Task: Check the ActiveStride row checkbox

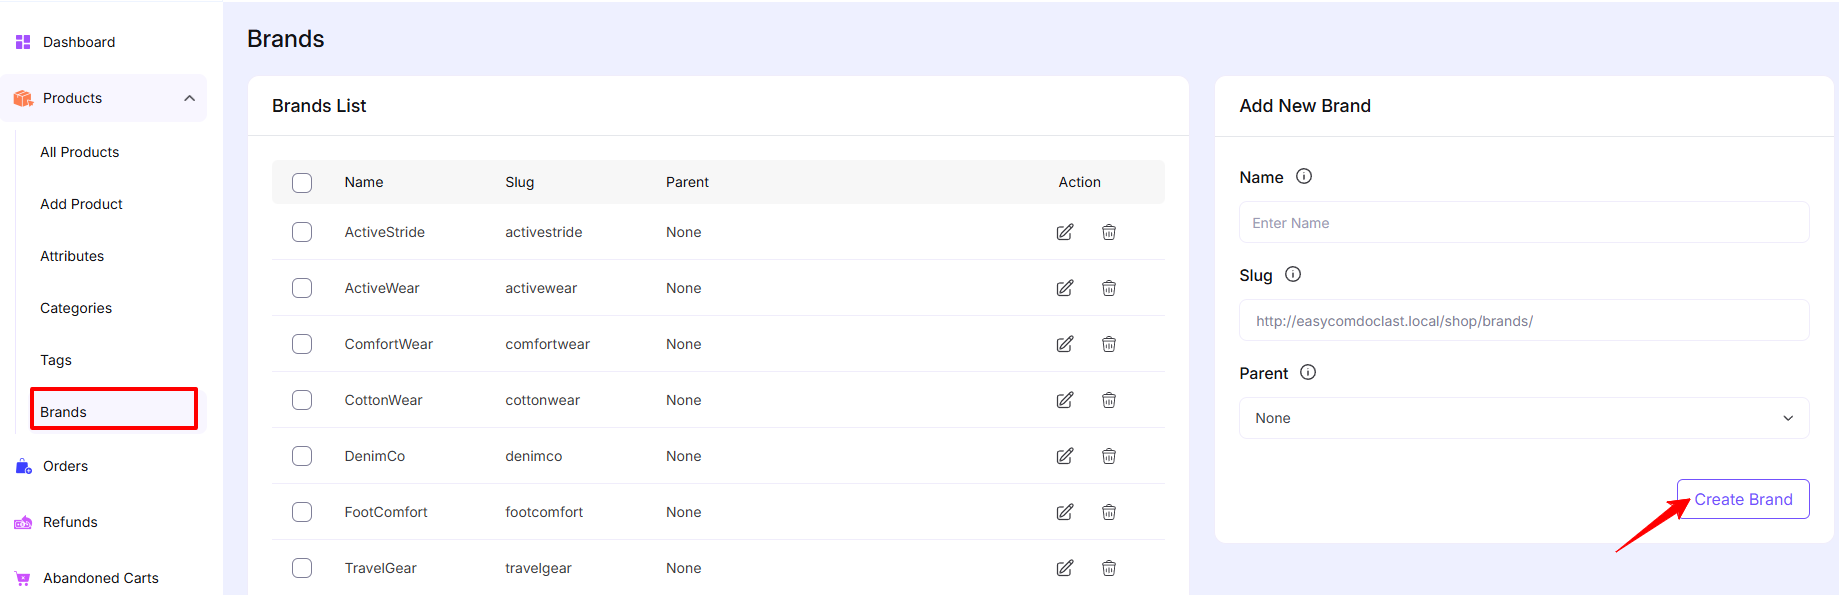Action: tap(302, 232)
